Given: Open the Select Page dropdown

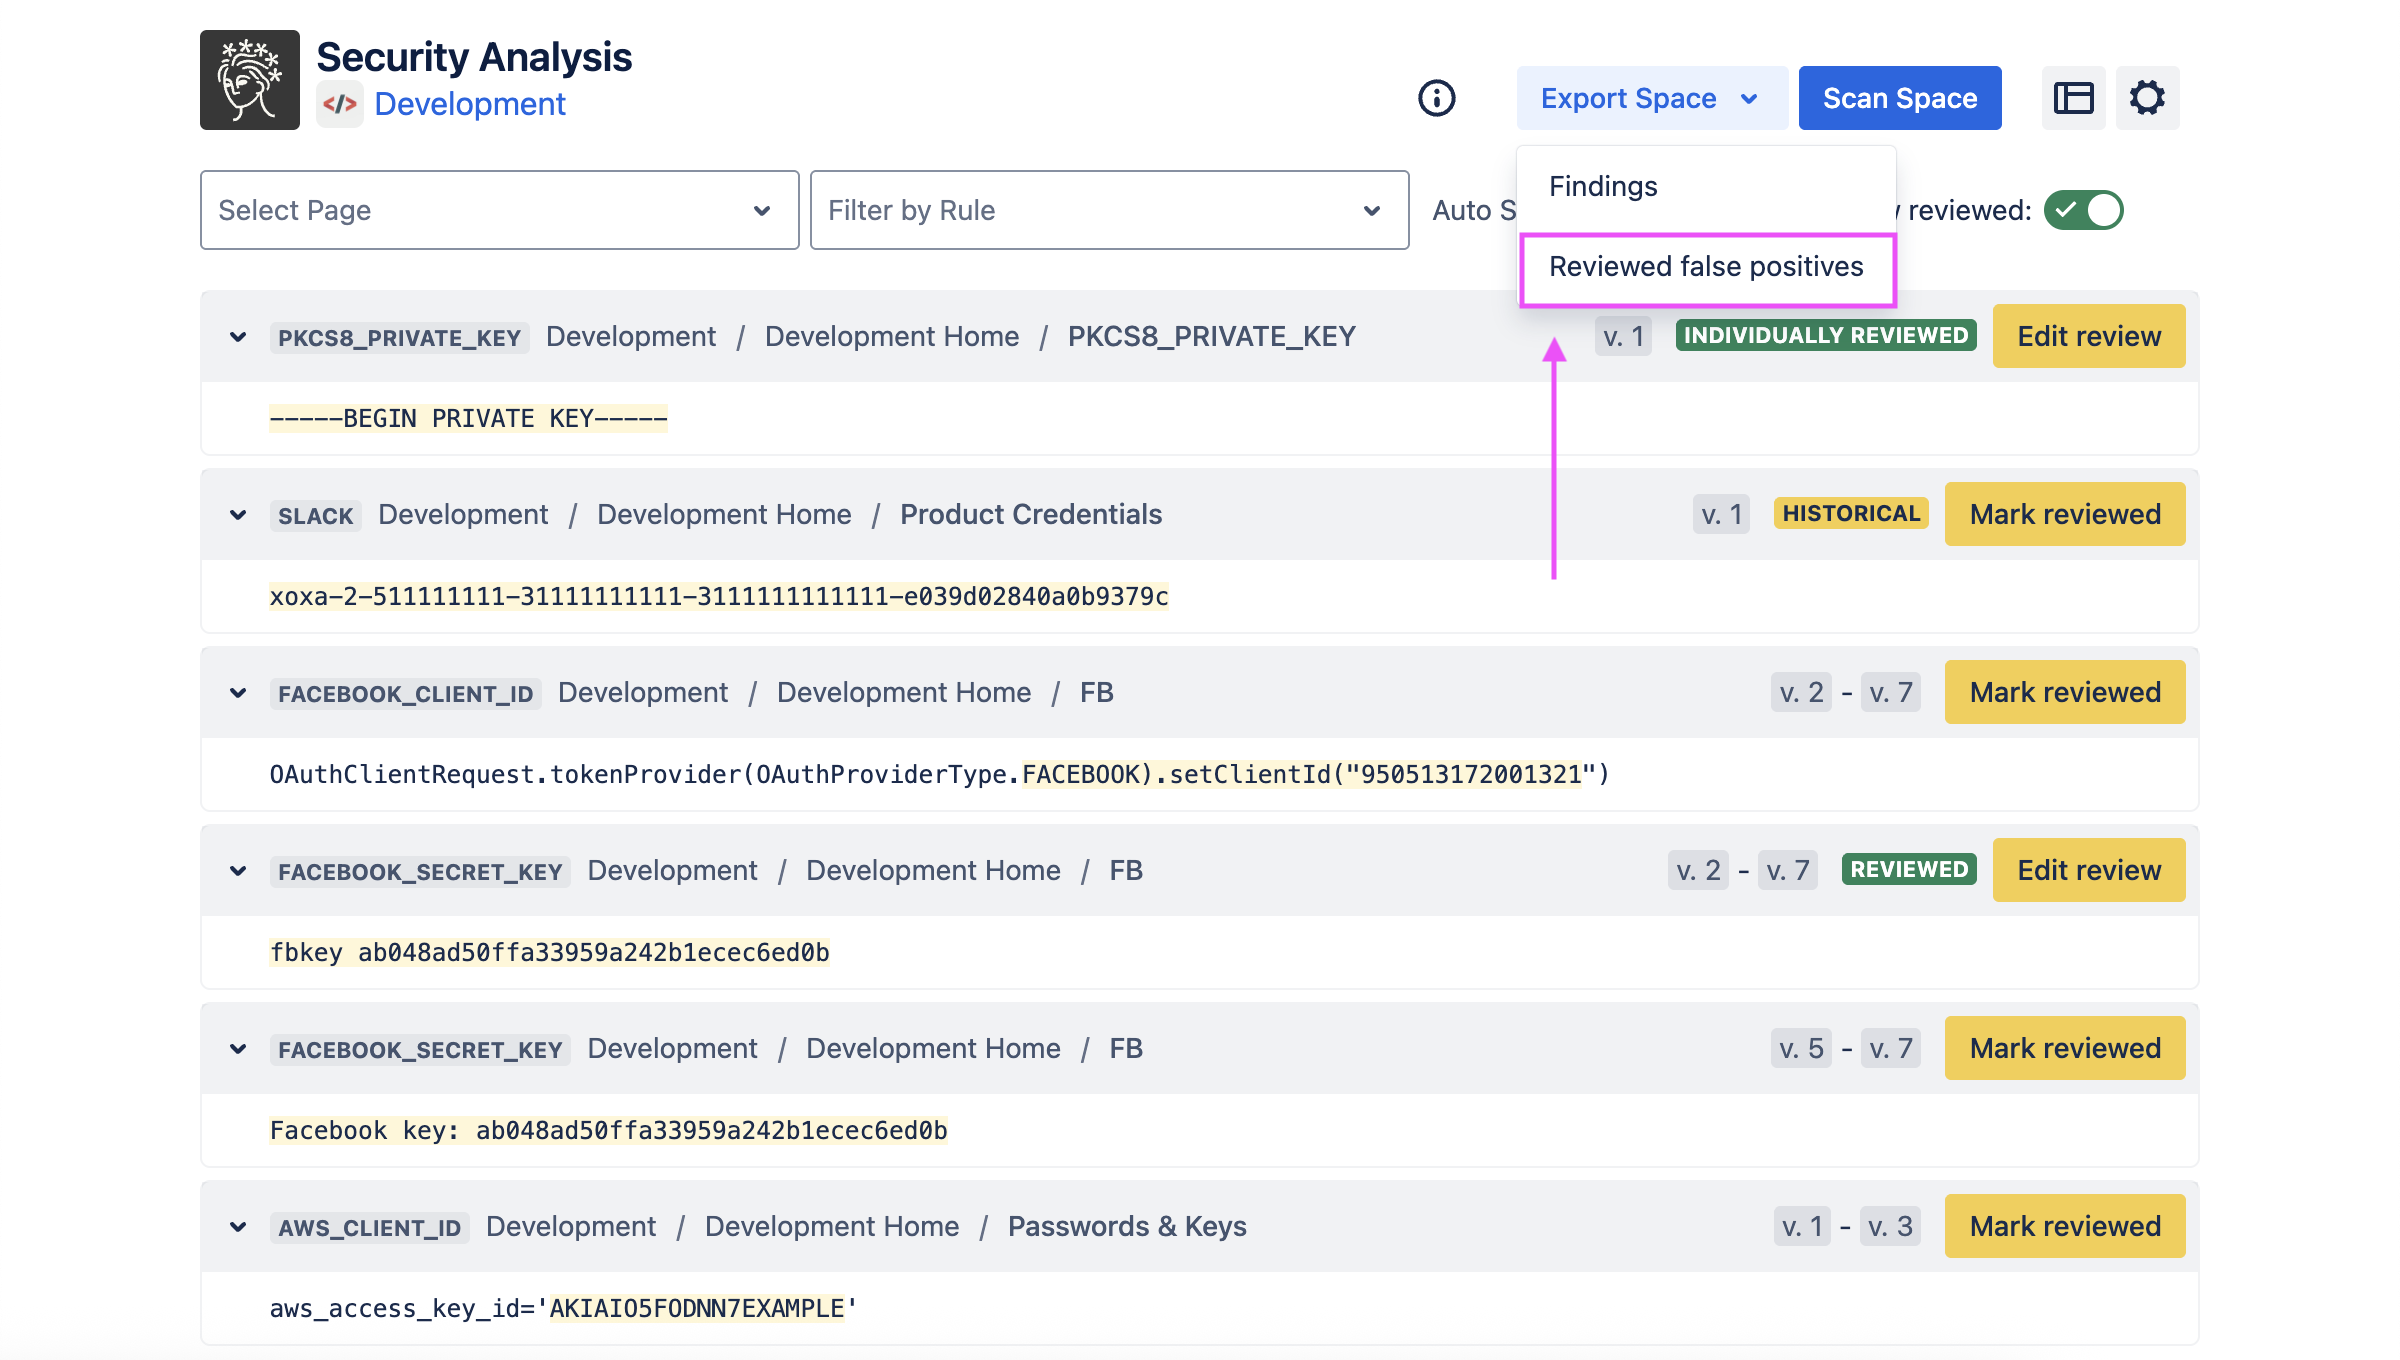Looking at the screenshot, I should coord(499,210).
